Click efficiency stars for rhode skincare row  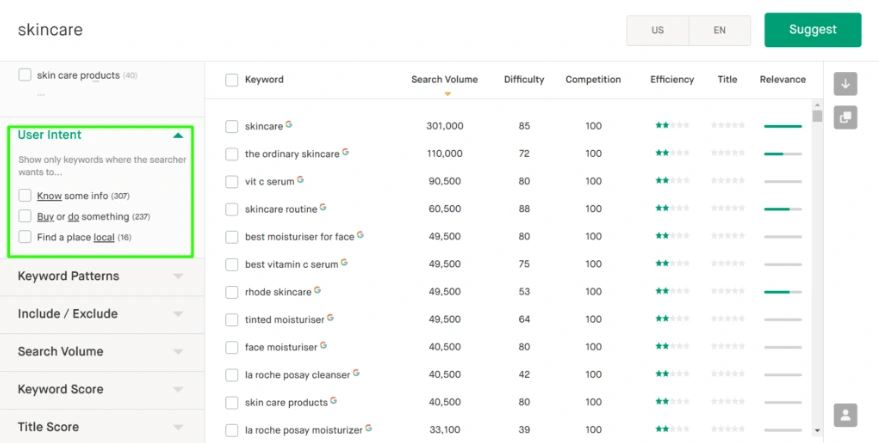click(x=672, y=291)
